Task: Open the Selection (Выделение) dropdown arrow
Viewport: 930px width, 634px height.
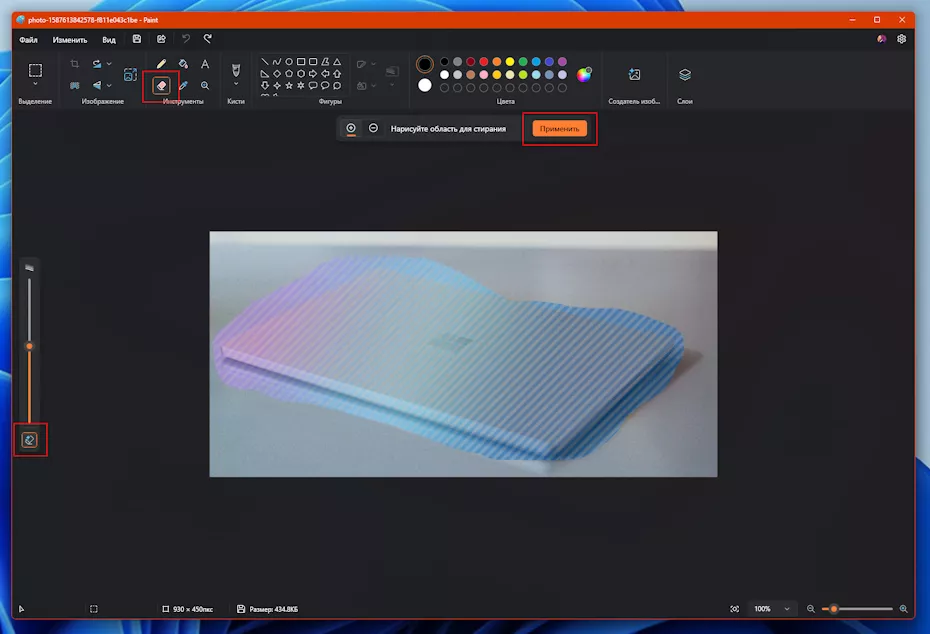Action: coord(35,84)
